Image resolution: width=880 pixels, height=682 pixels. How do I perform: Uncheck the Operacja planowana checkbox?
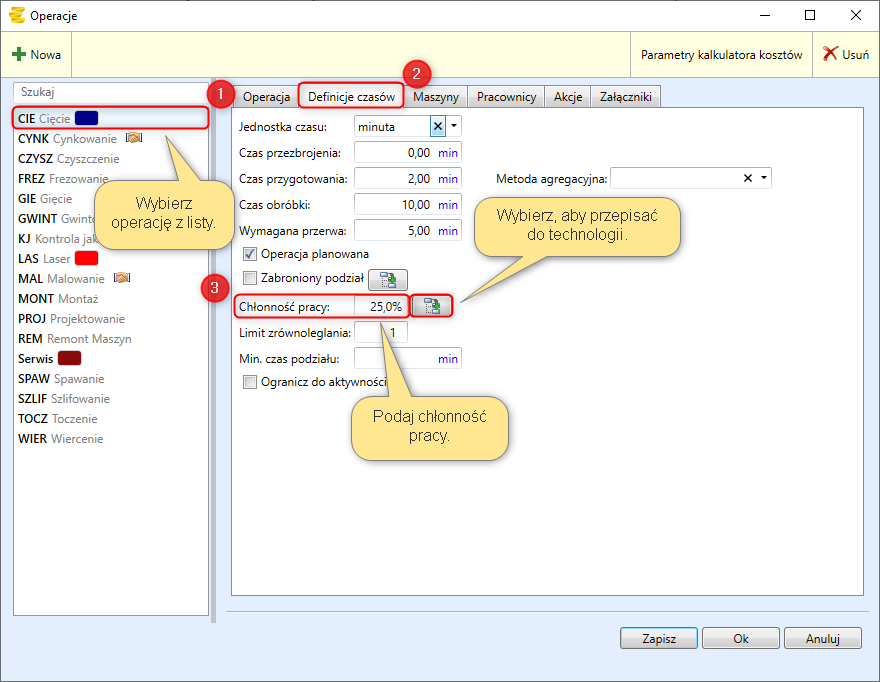click(x=250, y=254)
